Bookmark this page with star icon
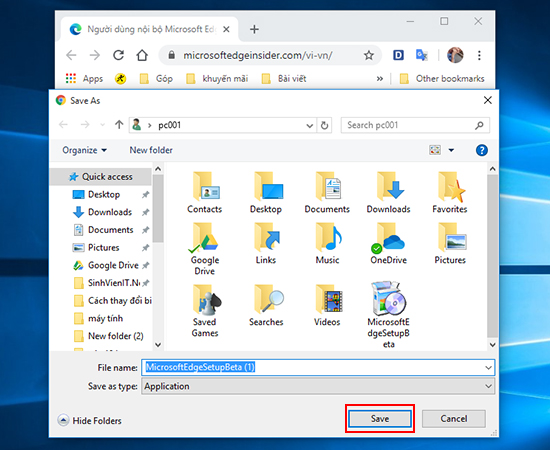550x450 pixels. click(x=368, y=55)
